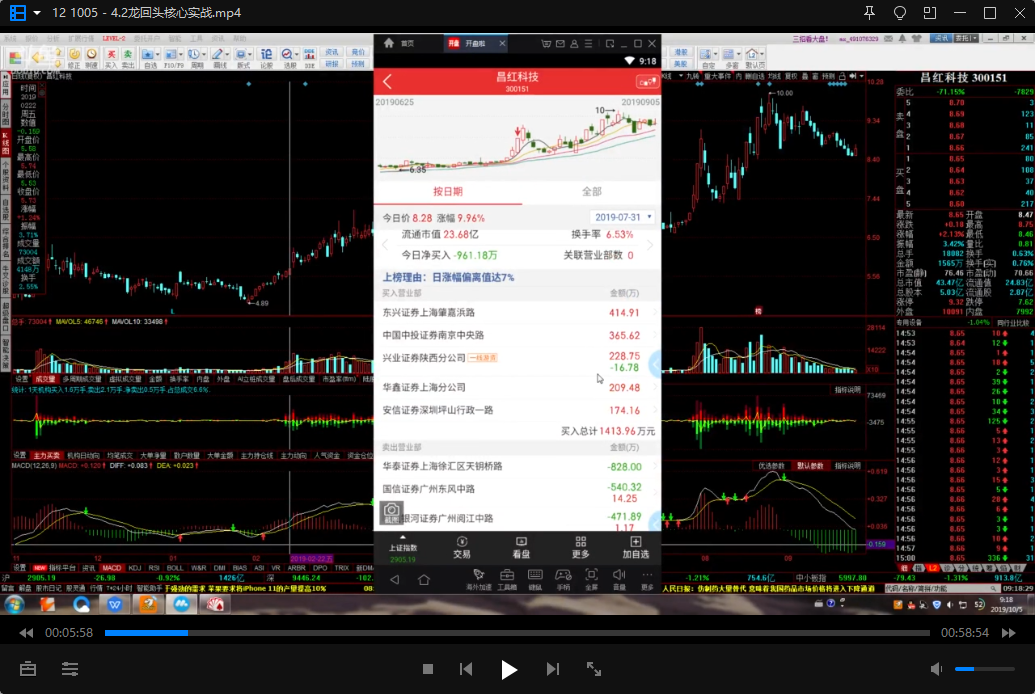Seek on the video progress bar

517,633
